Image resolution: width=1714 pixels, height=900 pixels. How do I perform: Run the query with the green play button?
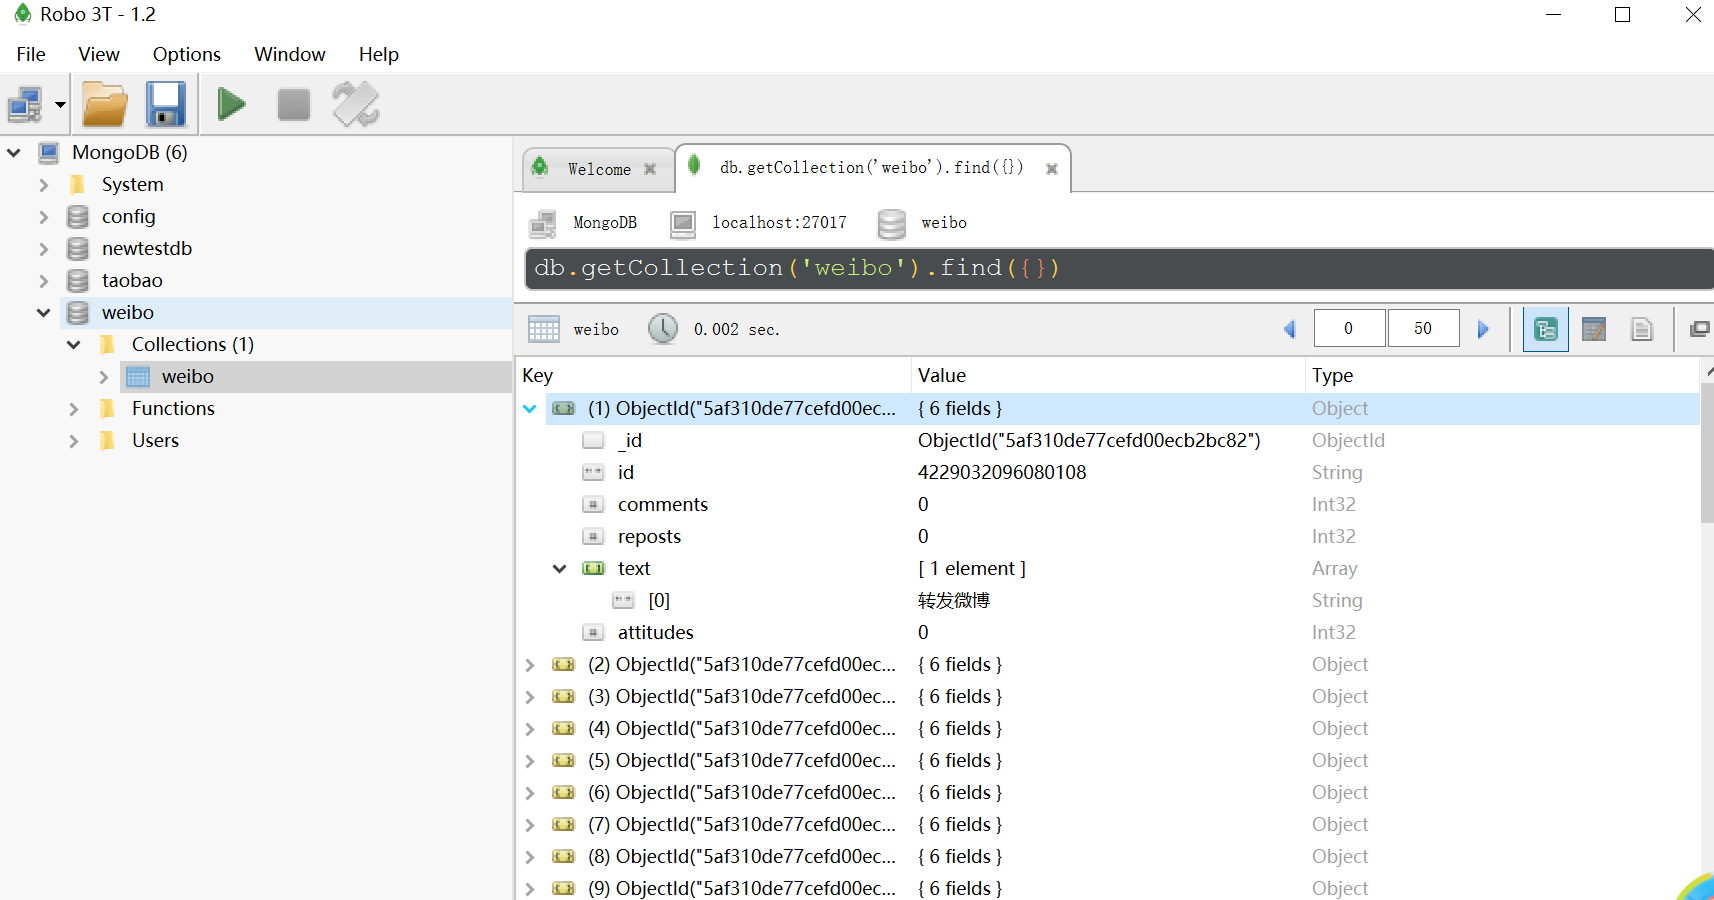231,104
